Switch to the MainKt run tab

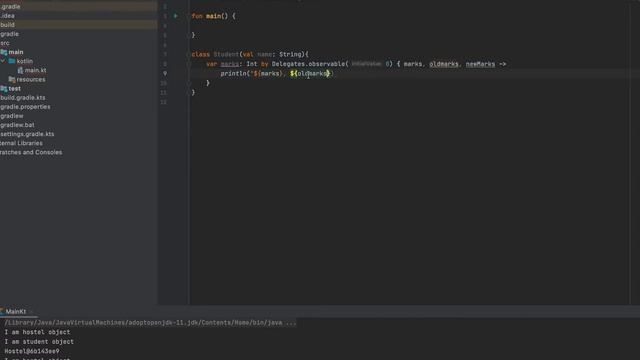pyautogui.click(x=16, y=311)
